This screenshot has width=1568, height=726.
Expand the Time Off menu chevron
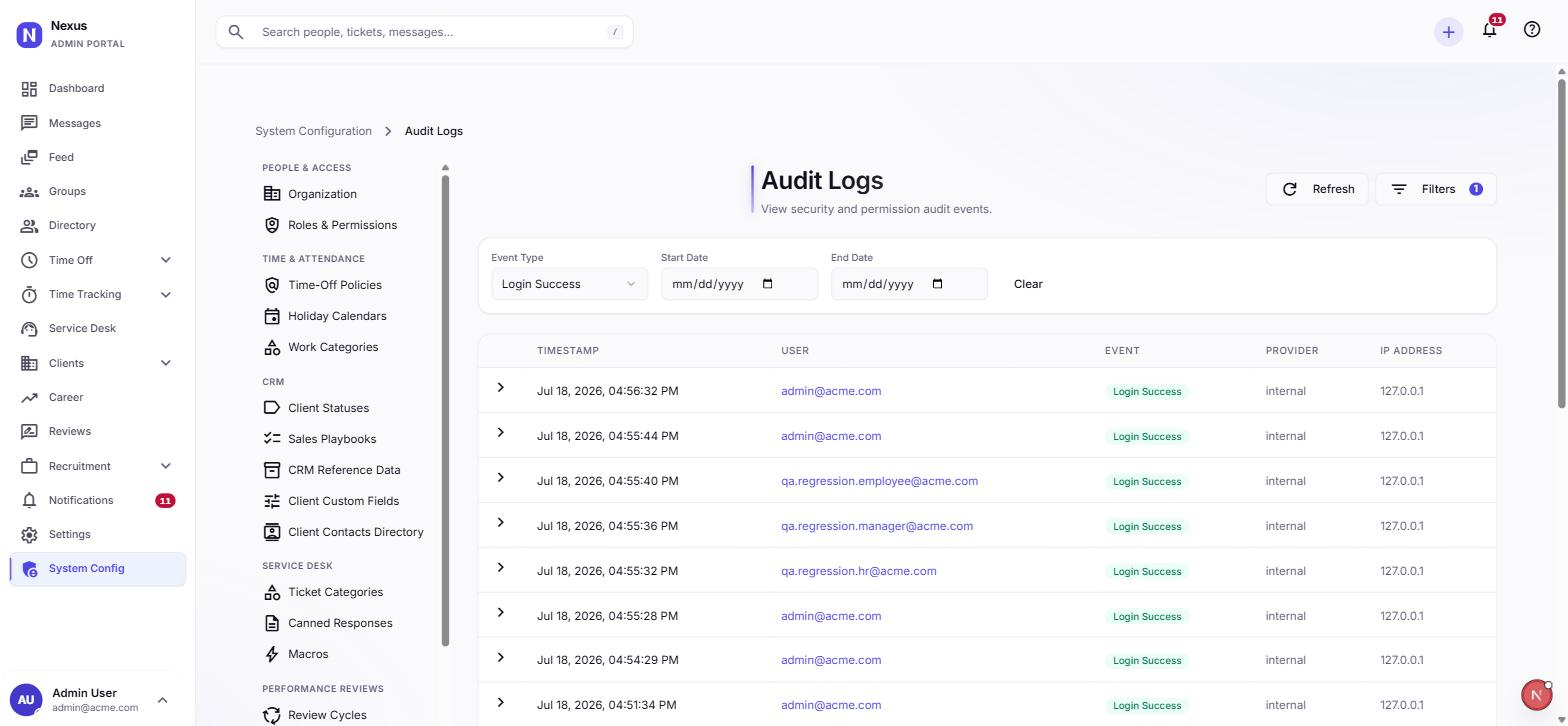coord(166,260)
